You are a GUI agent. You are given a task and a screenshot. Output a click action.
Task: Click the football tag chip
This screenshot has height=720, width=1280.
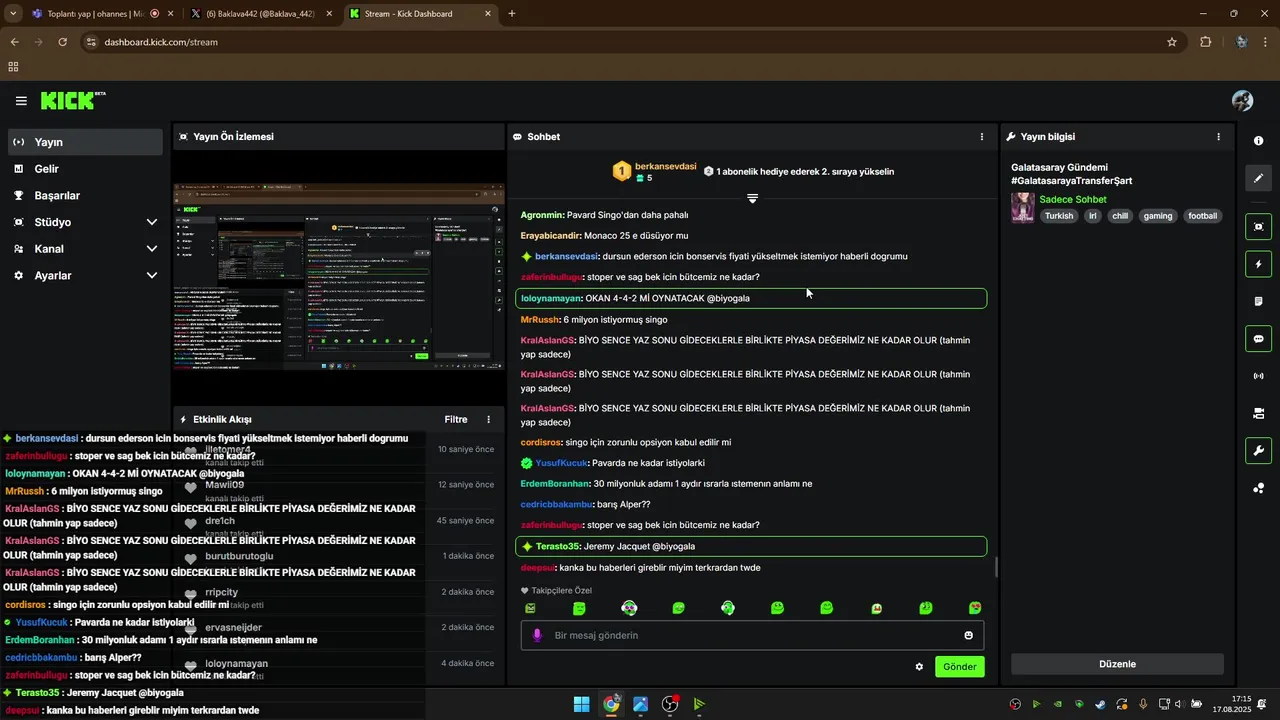pyautogui.click(x=1203, y=216)
